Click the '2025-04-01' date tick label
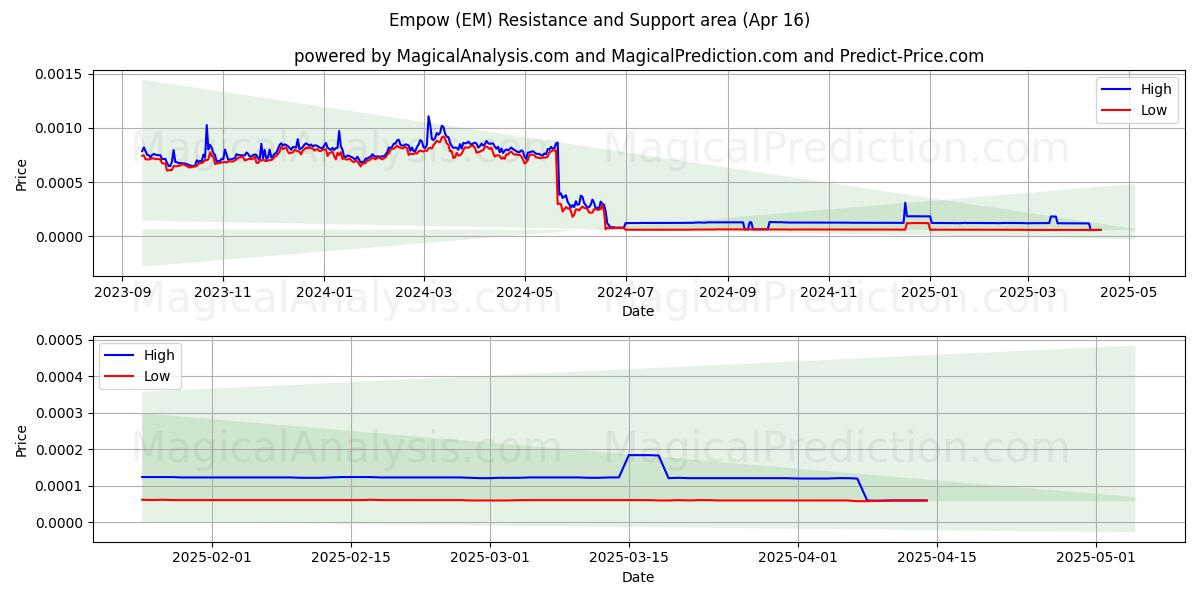Image resolution: width=1200 pixels, height=600 pixels. [798, 557]
